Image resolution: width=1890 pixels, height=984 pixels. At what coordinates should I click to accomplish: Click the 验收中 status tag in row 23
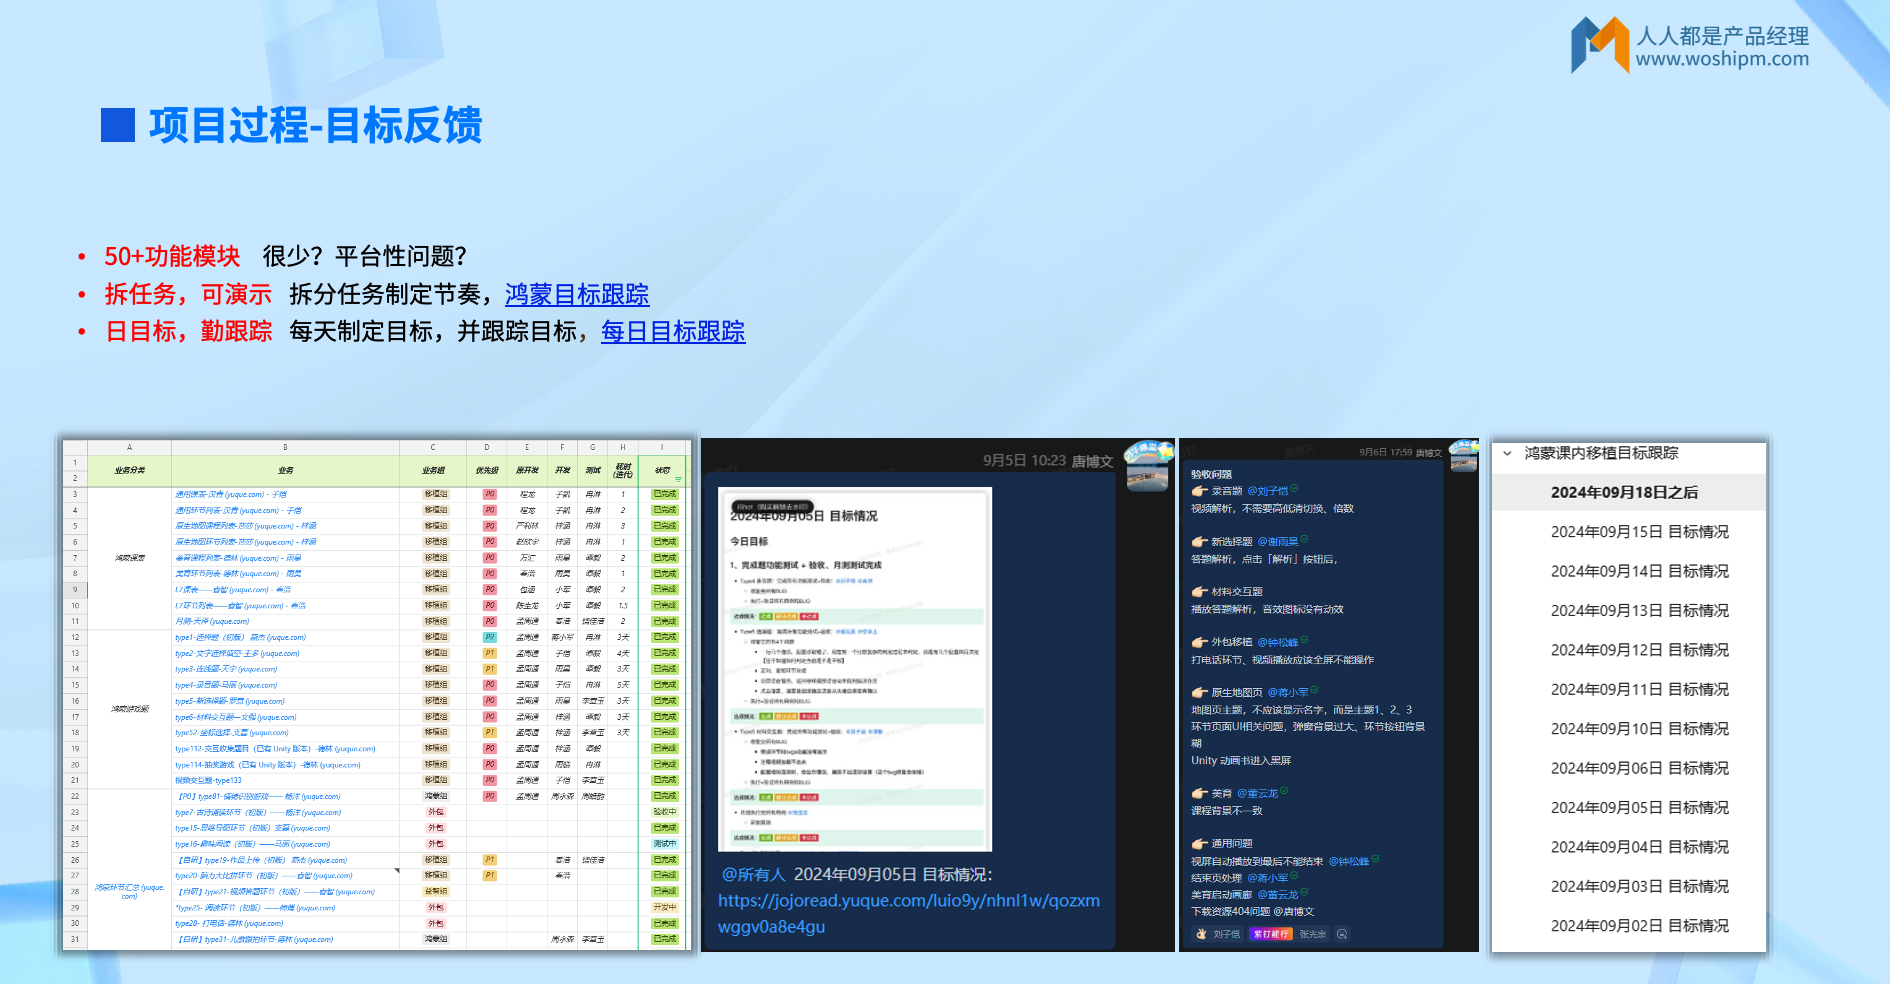[665, 812]
